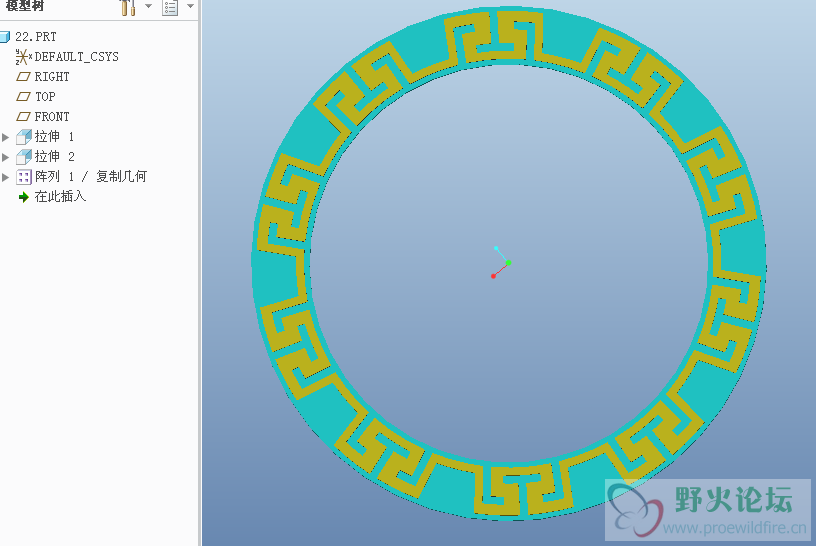Click the FRONT datum plane icon
816x546 pixels.
pyautogui.click(x=23, y=117)
